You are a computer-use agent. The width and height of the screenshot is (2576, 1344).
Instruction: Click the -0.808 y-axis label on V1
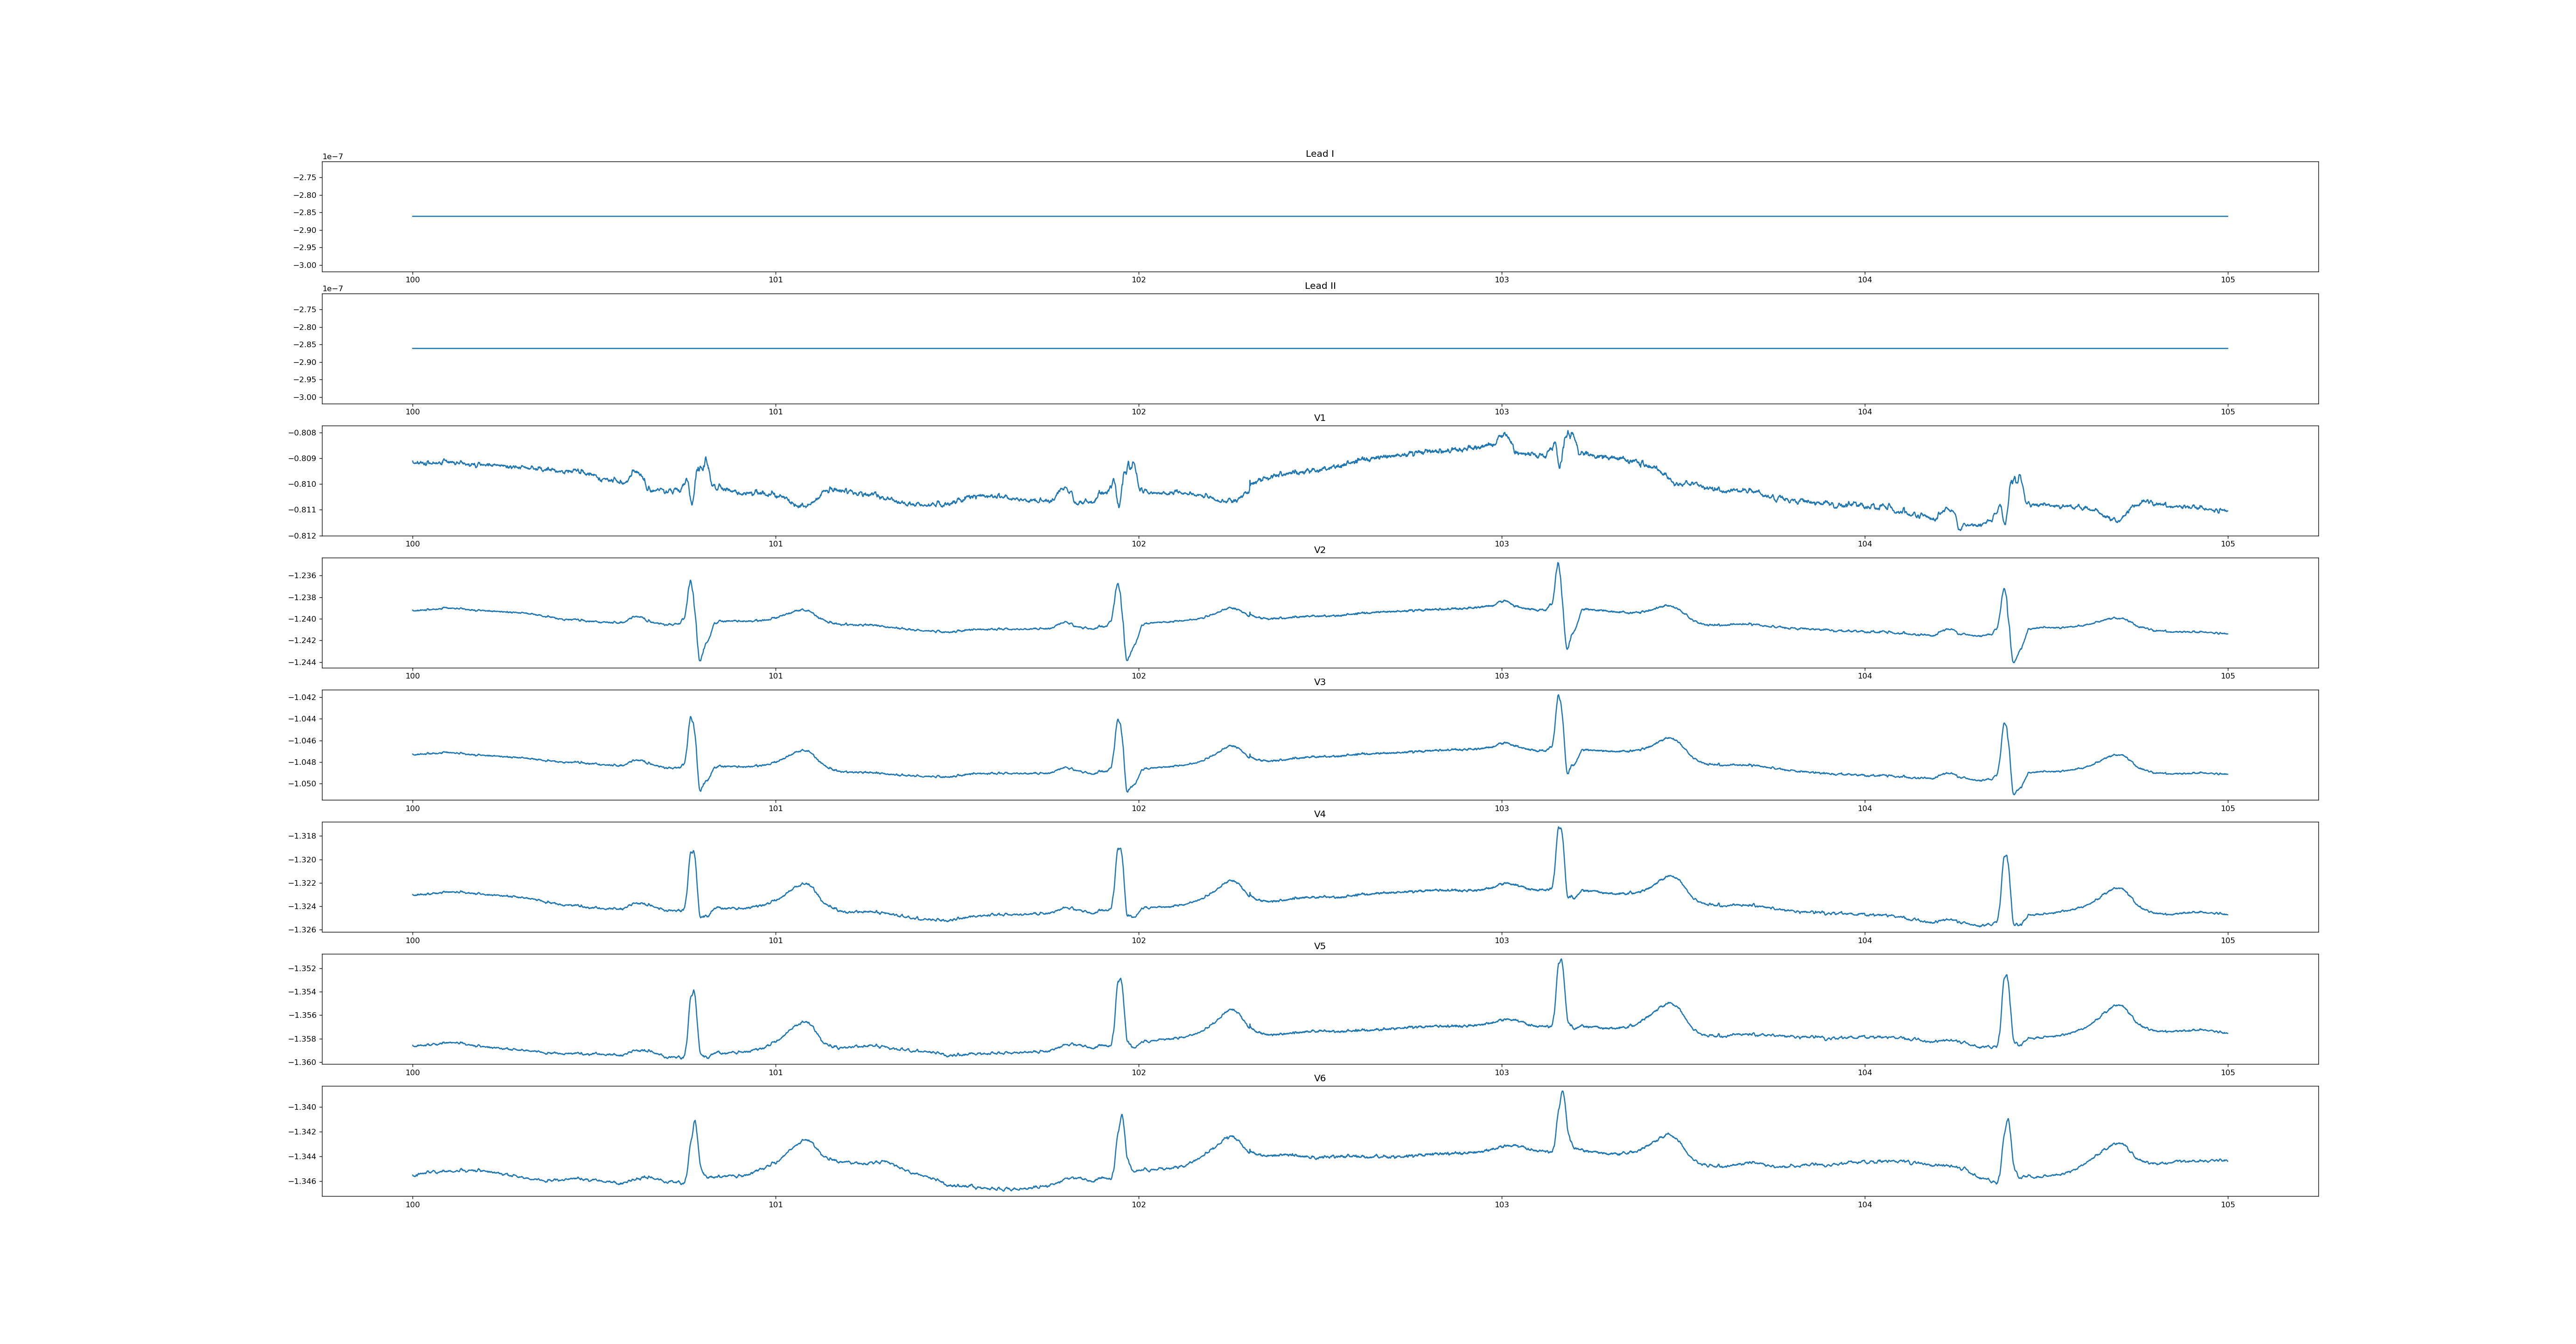tap(302, 433)
